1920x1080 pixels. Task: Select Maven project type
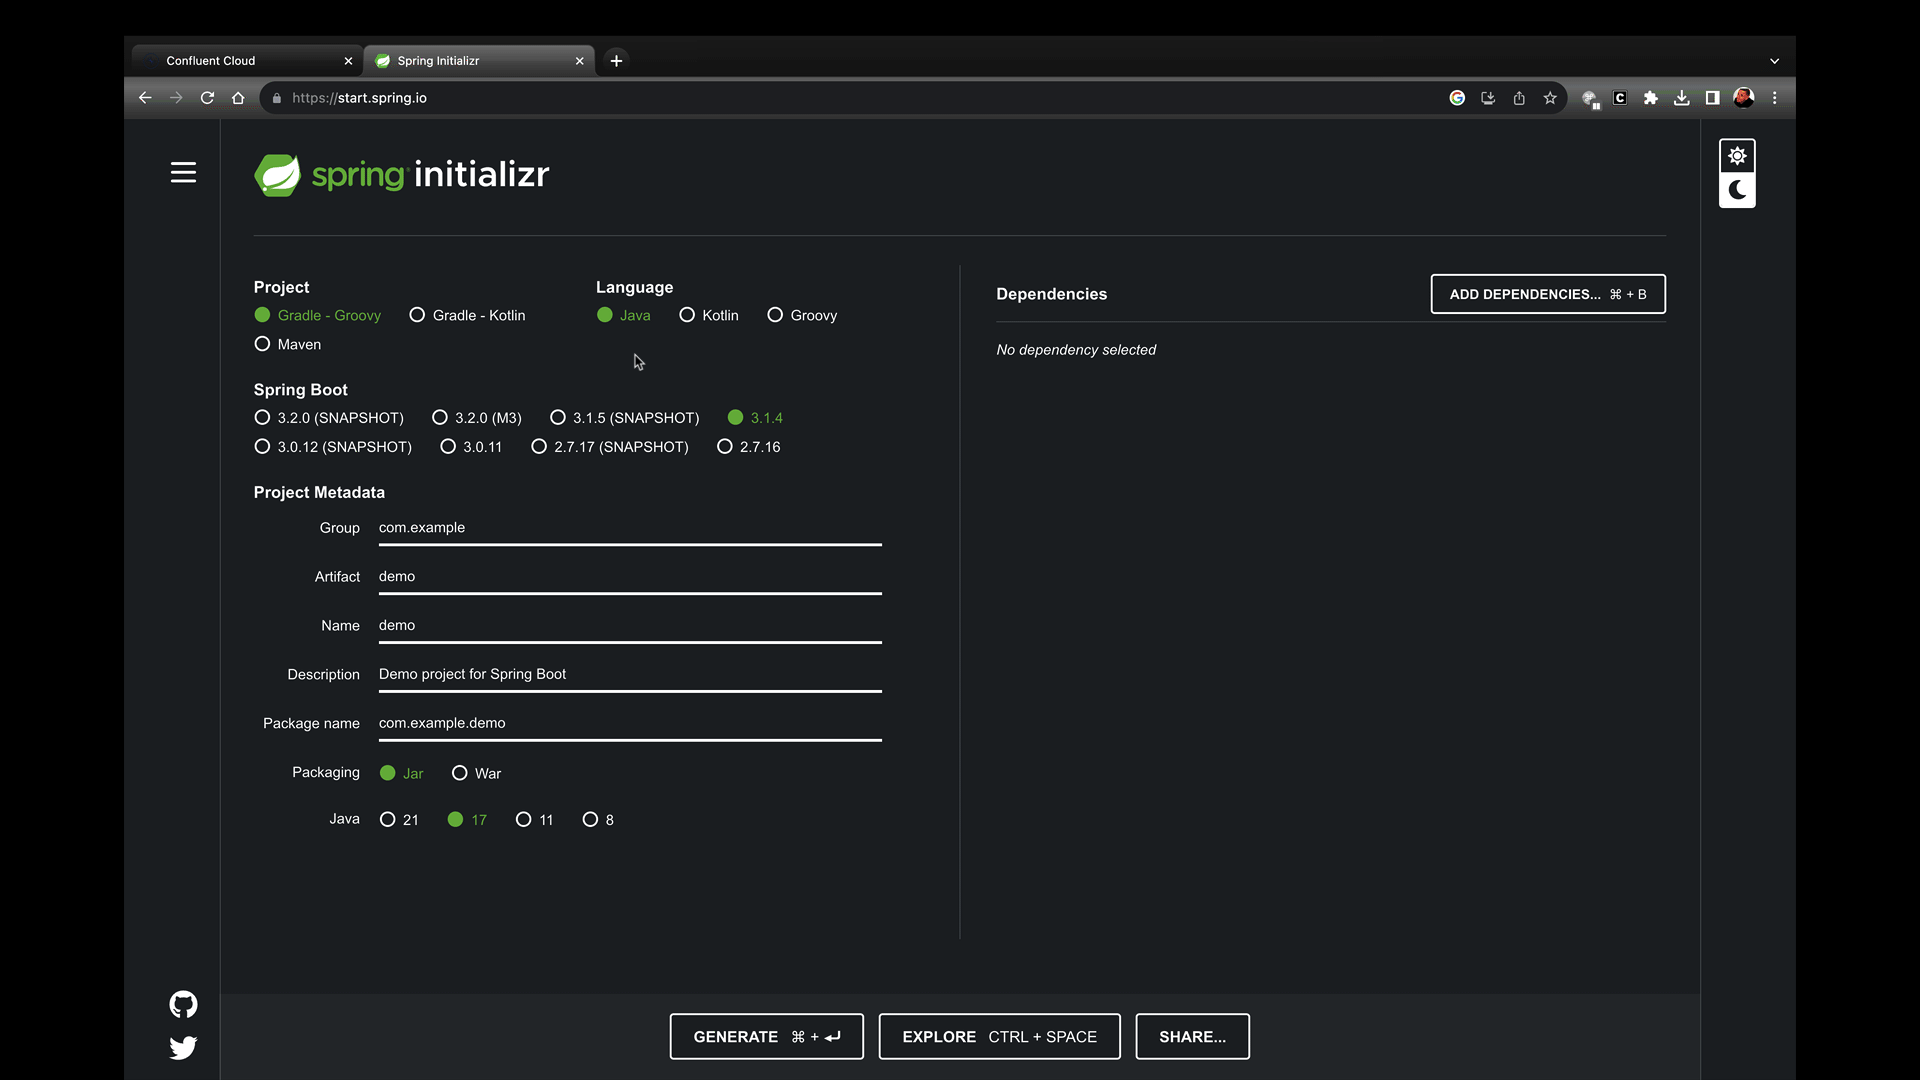point(262,344)
